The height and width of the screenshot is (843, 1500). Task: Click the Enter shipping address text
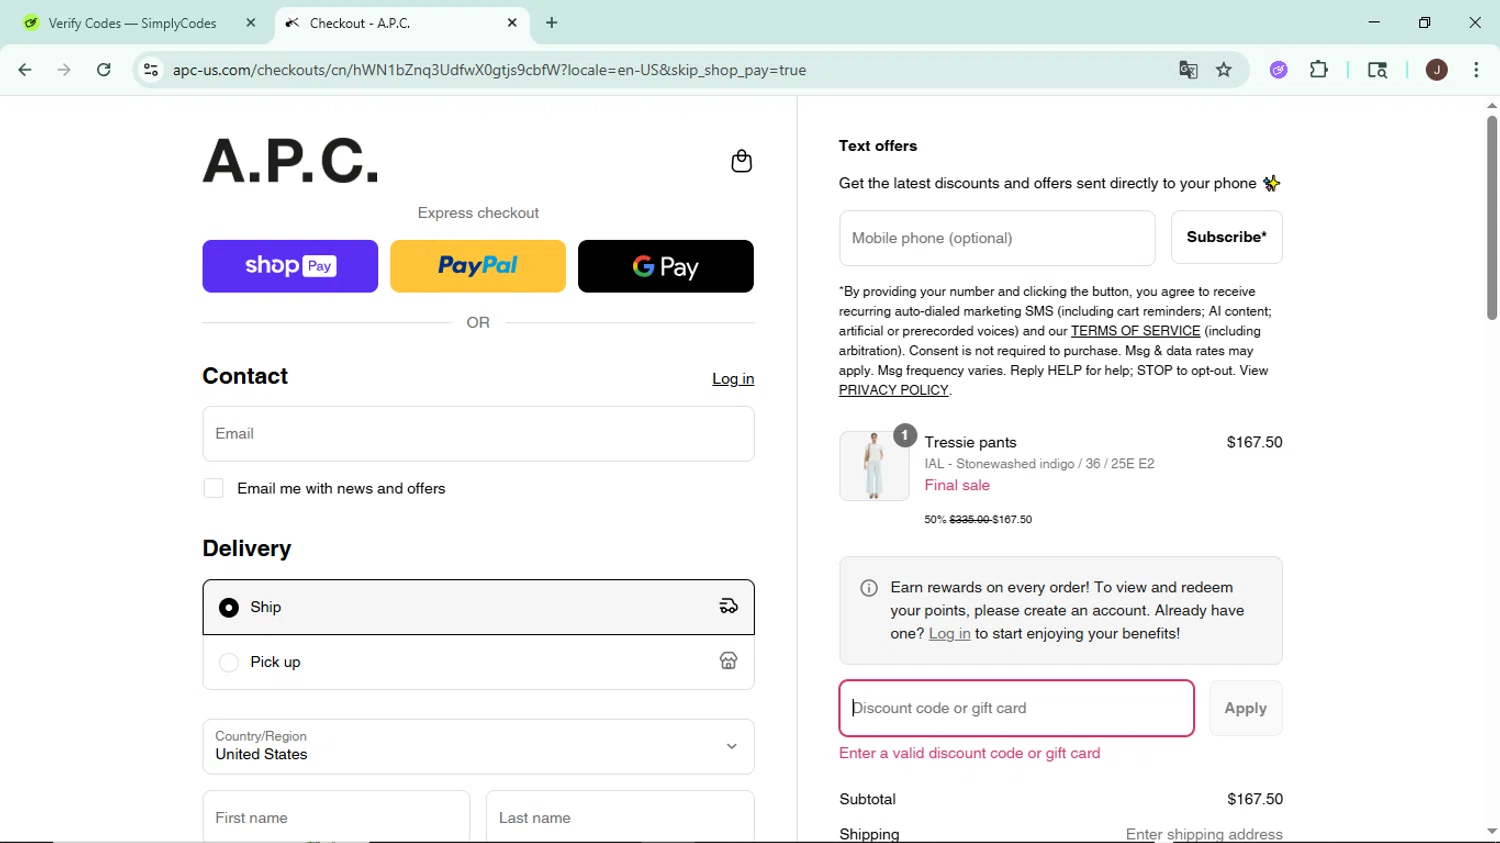1204,834
